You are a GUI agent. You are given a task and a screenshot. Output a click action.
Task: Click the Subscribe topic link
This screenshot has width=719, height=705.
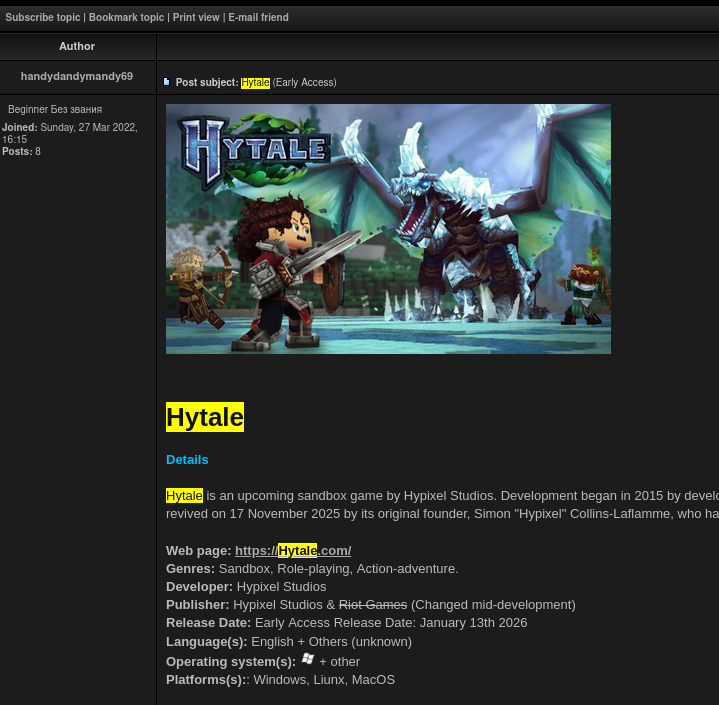pyautogui.click(x=43, y=17)
